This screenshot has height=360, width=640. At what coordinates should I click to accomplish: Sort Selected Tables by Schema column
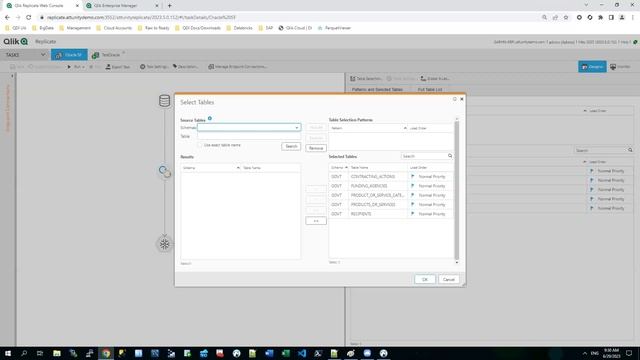(339, 167)
